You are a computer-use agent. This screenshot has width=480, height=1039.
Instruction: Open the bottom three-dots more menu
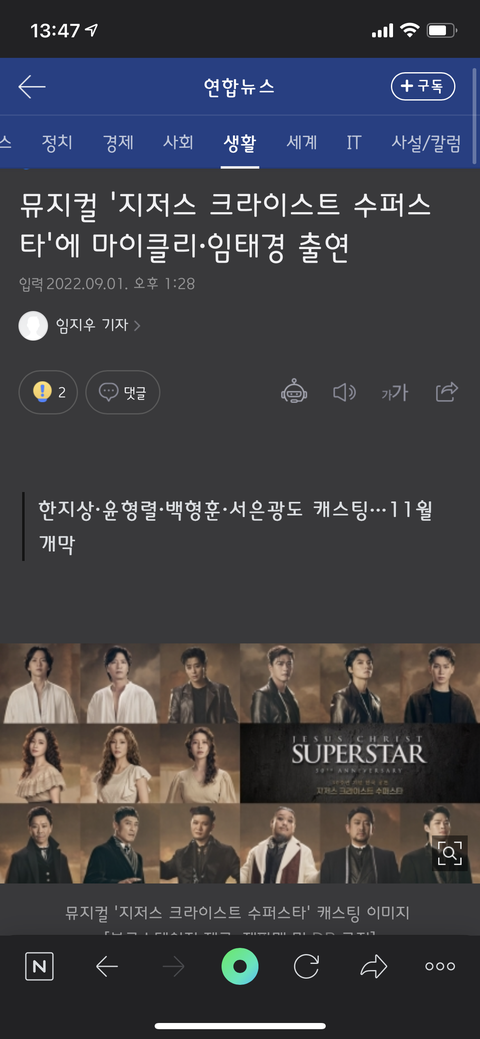click(x=440, y=967)
